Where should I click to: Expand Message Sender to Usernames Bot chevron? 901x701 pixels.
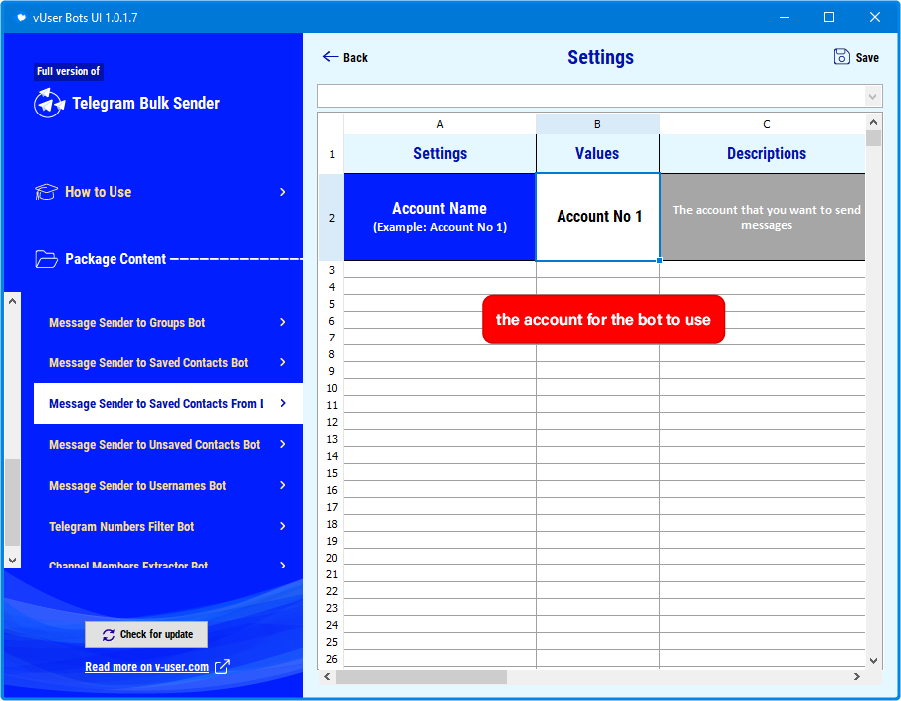[283, 486]
